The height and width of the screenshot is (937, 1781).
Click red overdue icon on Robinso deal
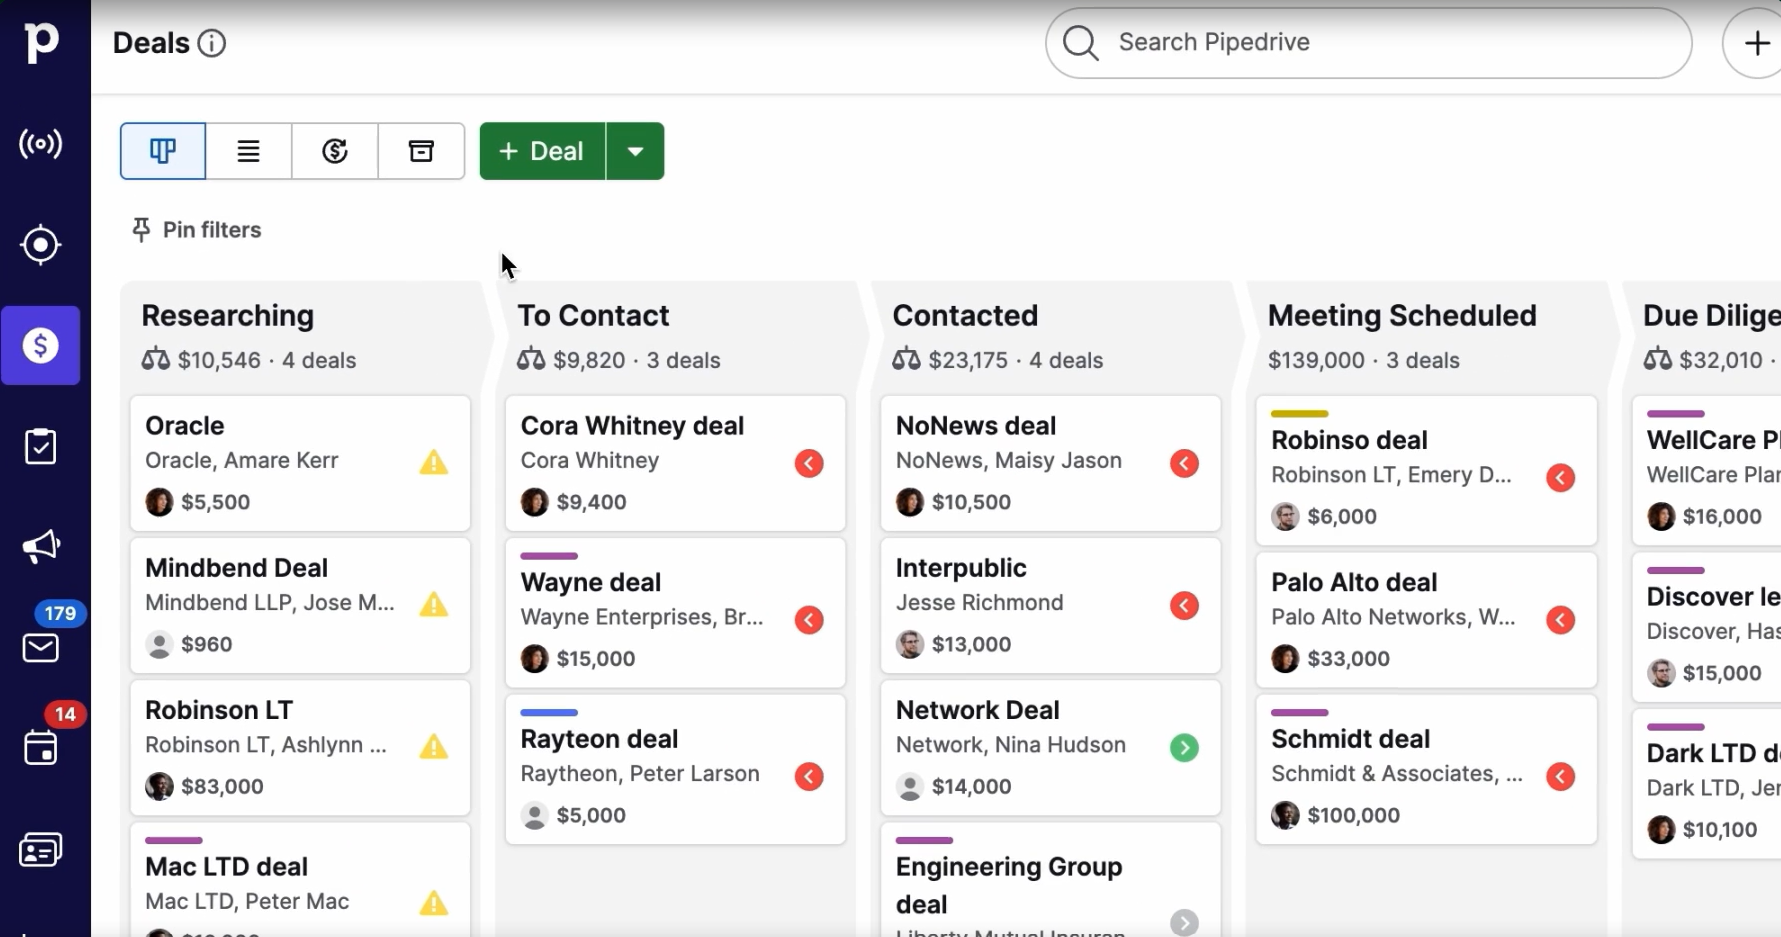coord(1560,478)
